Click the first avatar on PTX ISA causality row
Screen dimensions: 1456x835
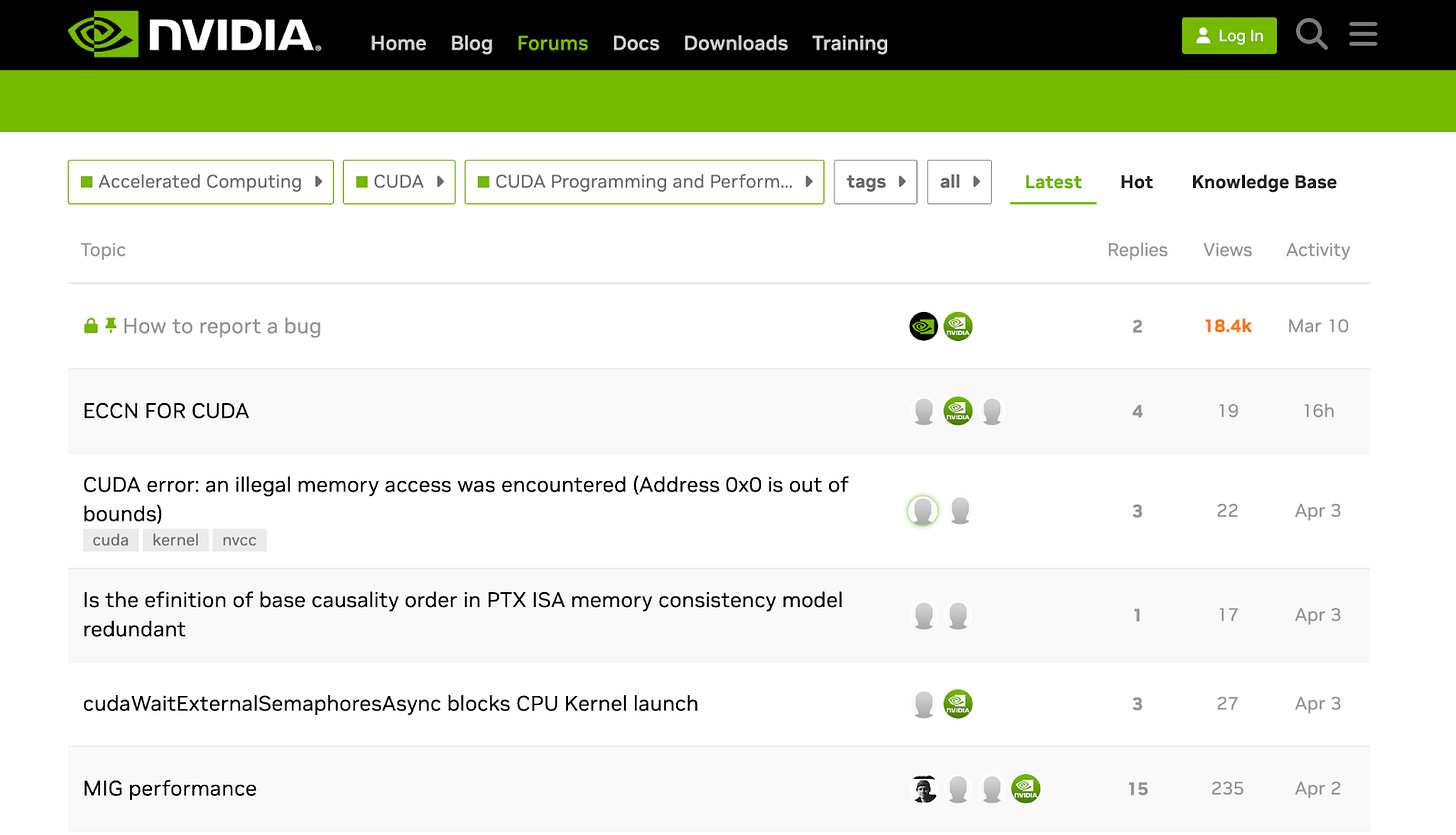[x=924, y=615]
